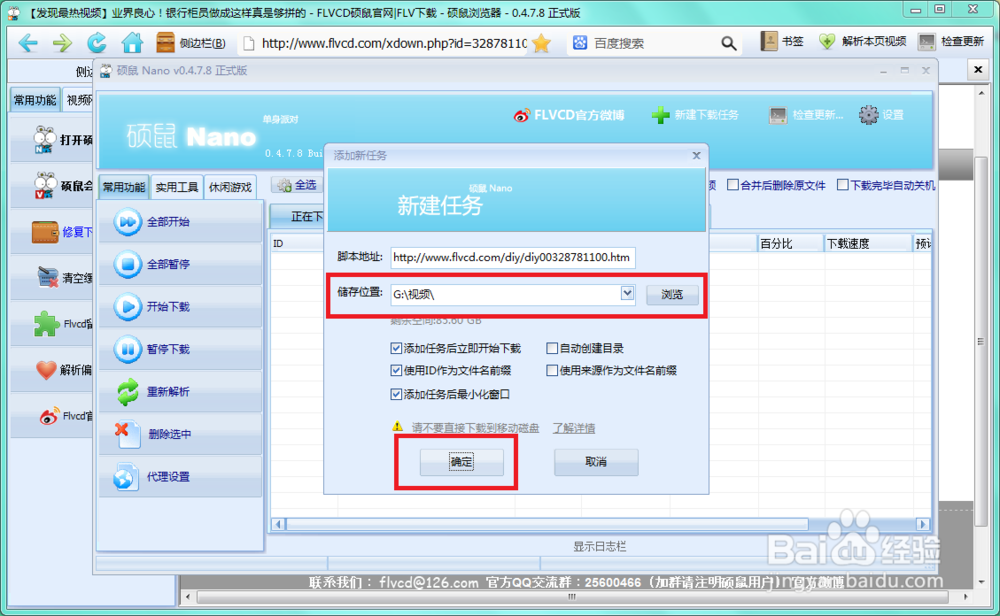Click the 百度搜索 search box
Screen dimensions: 1000x616
point(652,43)
